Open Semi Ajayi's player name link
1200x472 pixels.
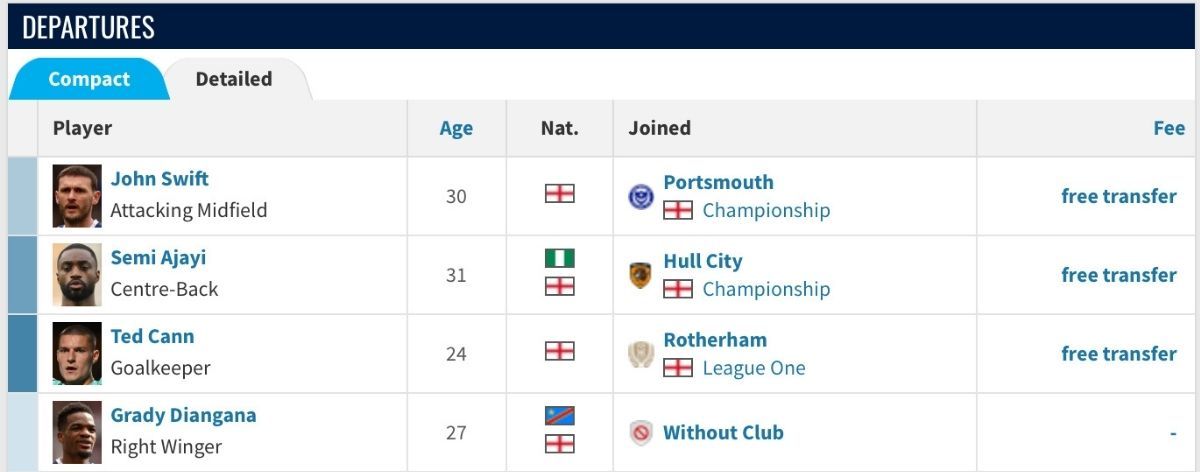coord(158,258)
